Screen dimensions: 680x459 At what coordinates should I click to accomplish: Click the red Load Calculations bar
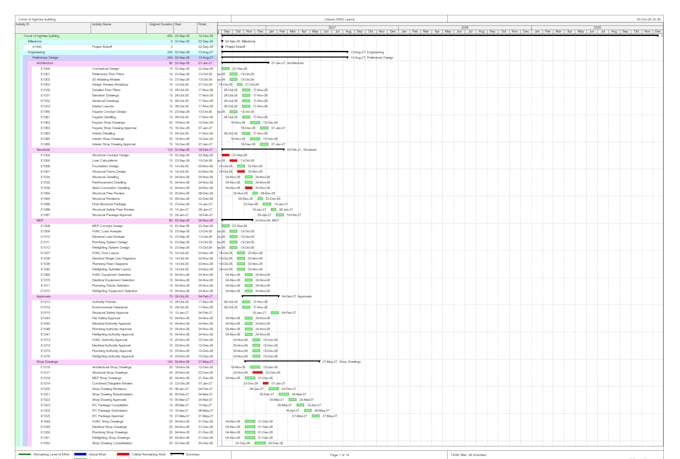[x=233, y=161]
